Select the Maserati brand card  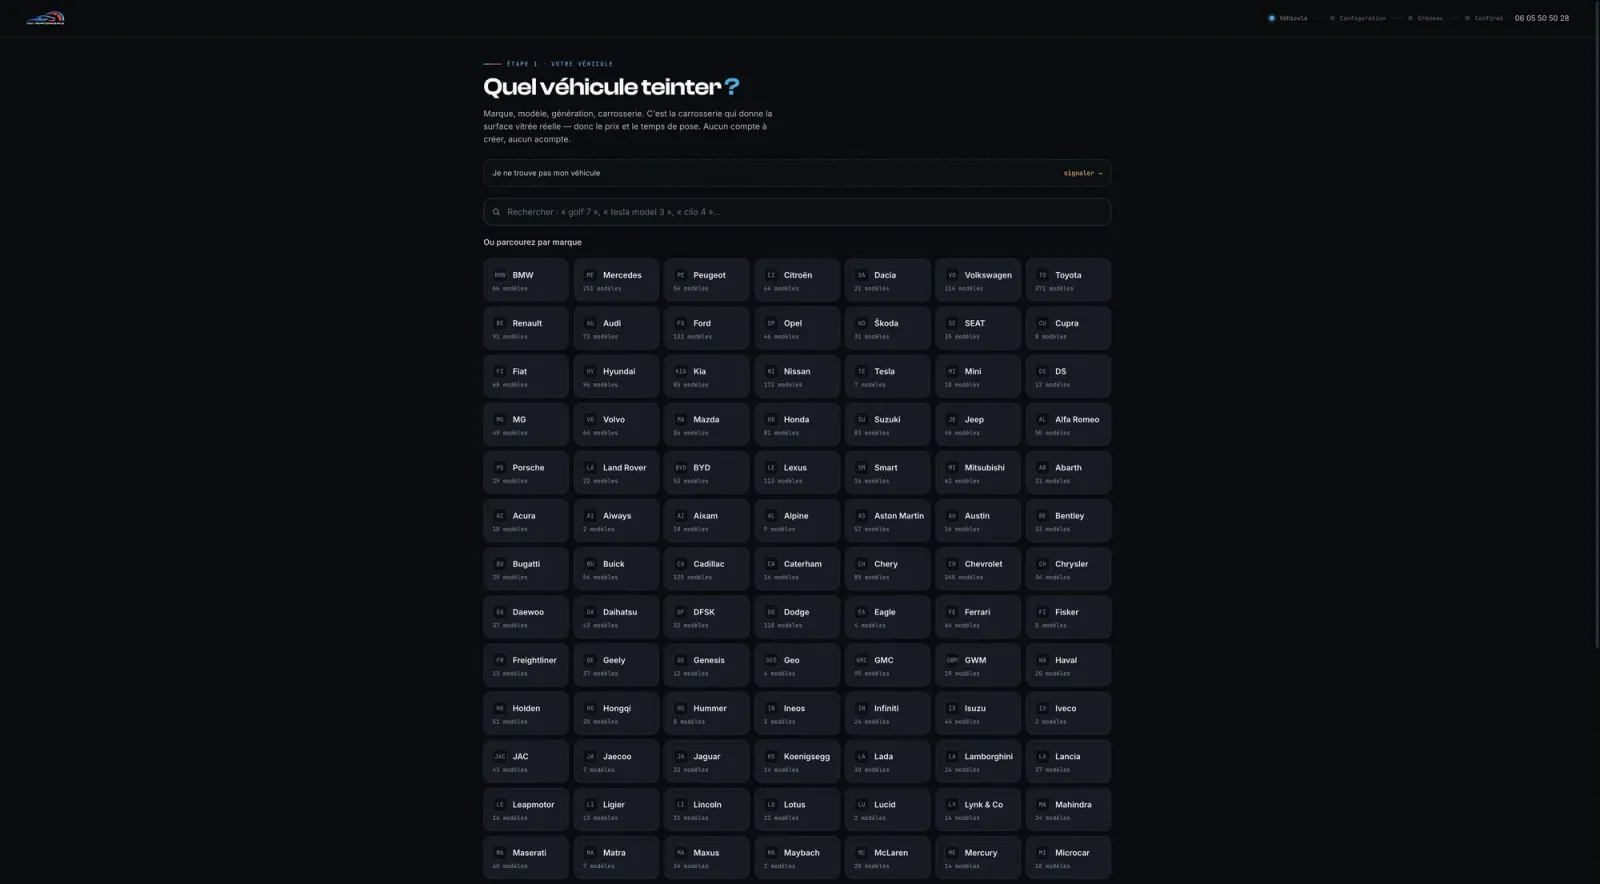(x=526, y=857)
